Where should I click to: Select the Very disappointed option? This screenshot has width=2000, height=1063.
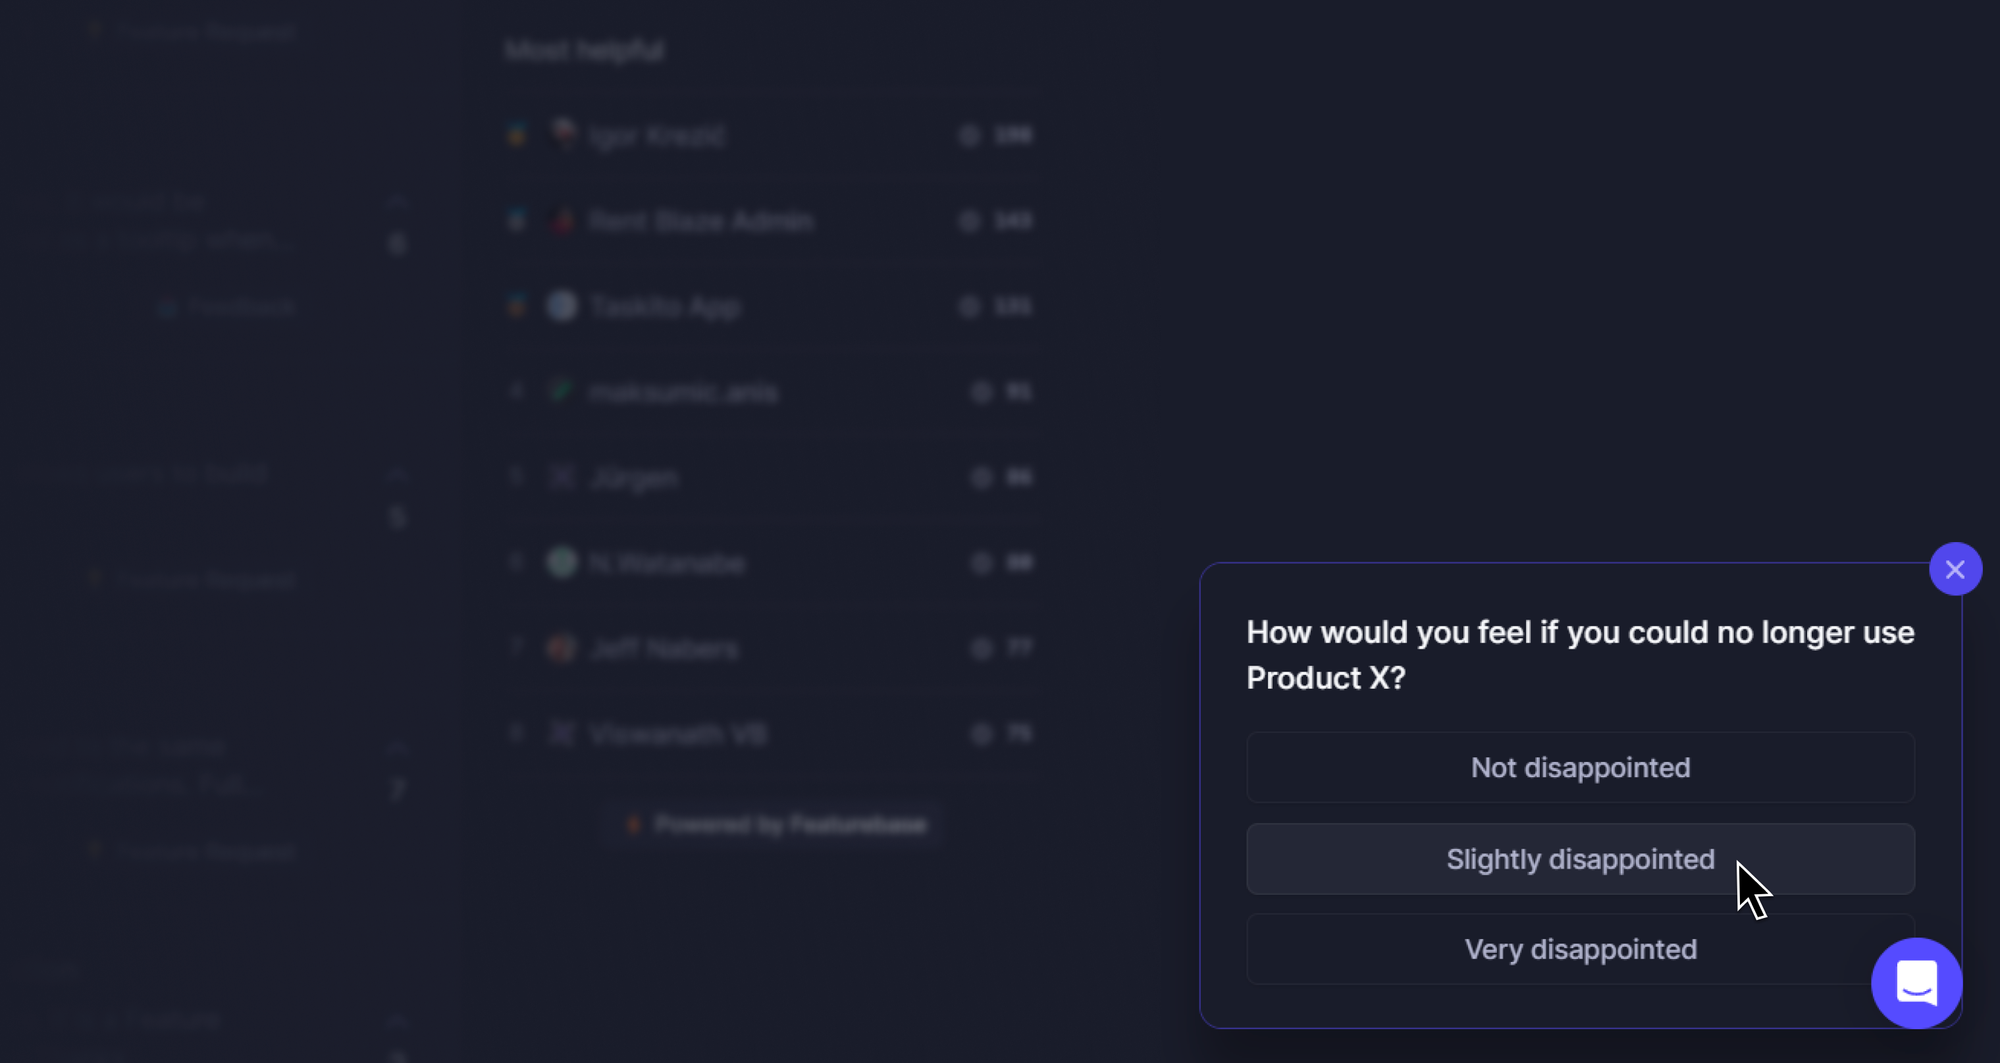click(x=1580, y=949)
